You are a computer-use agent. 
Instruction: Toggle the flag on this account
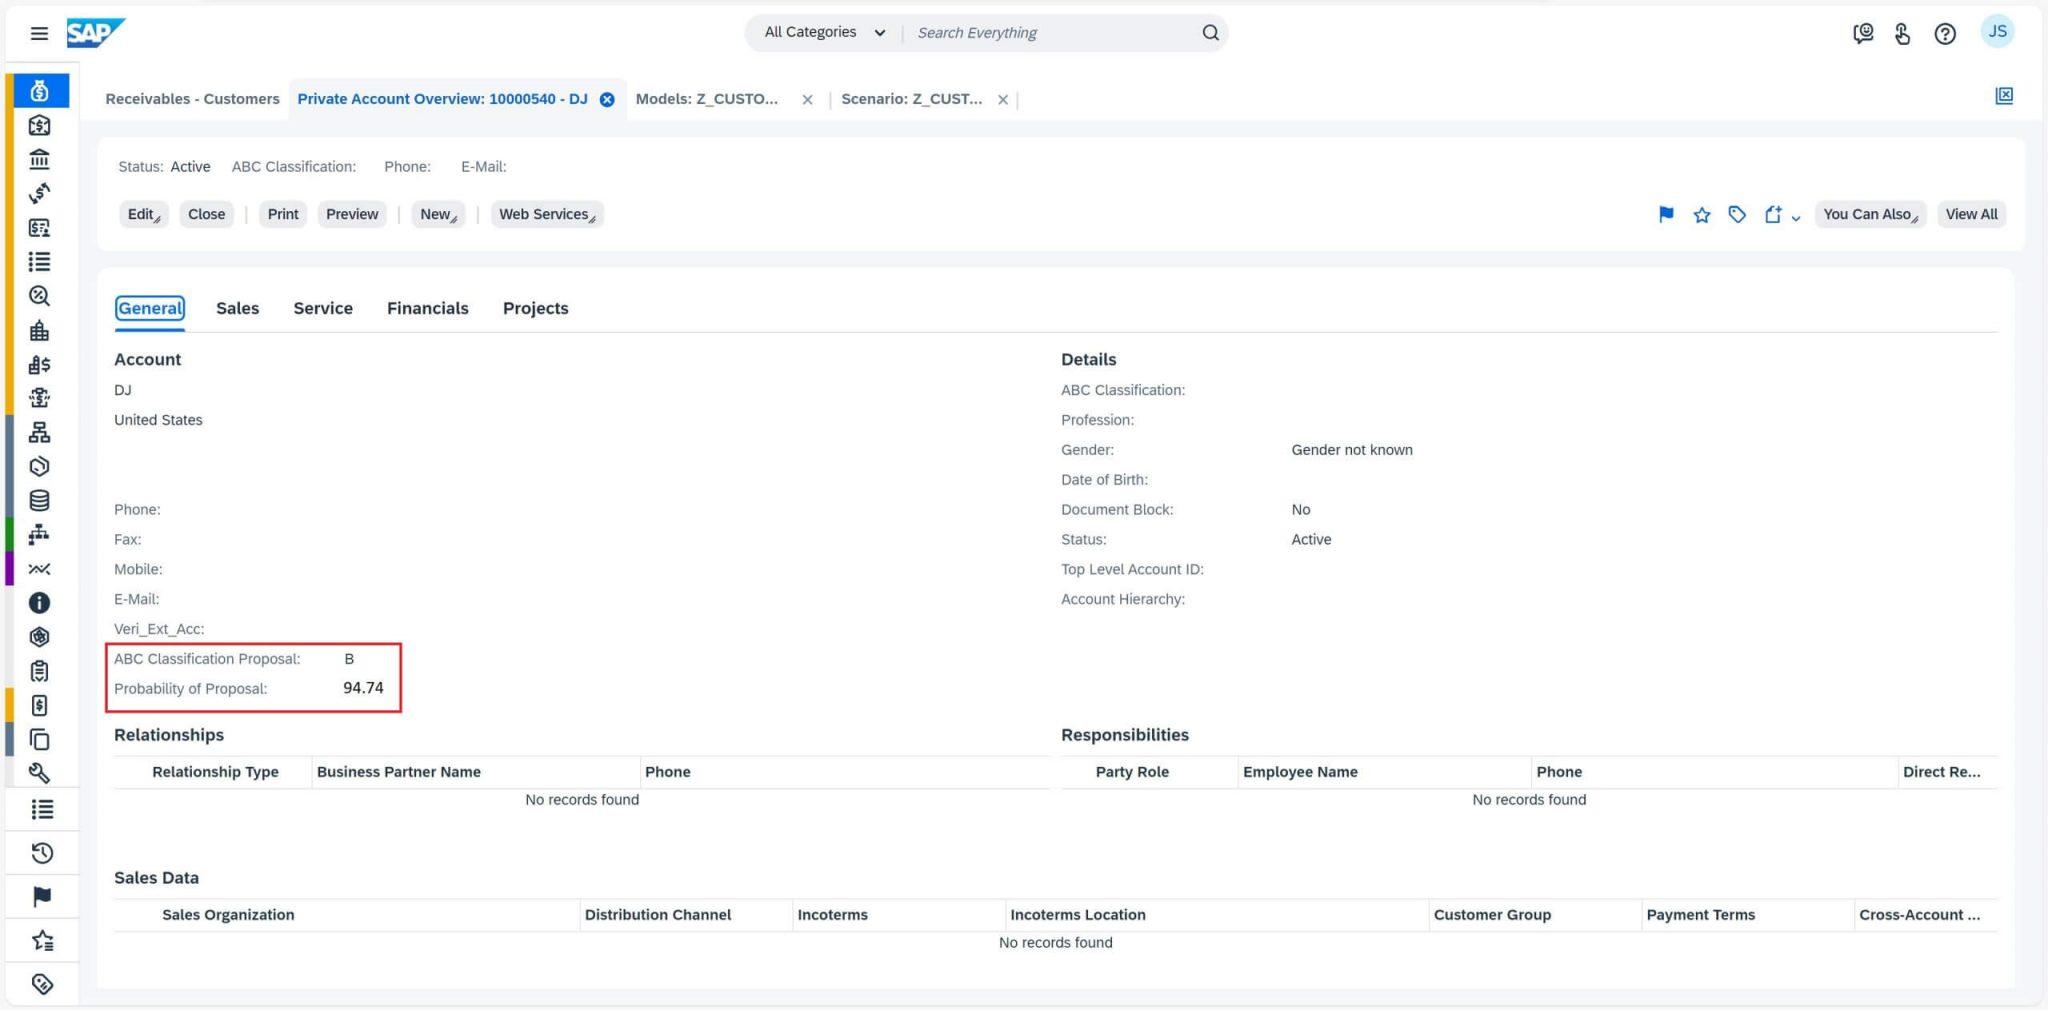pyautogui.click(x=1666, y=214)
